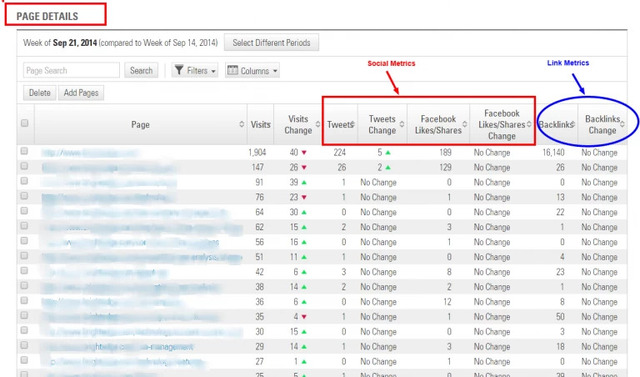The height and width of the screenshot is (377, 640).
Task: Click the funnel icon on Filters
Action: pos(179,70)
